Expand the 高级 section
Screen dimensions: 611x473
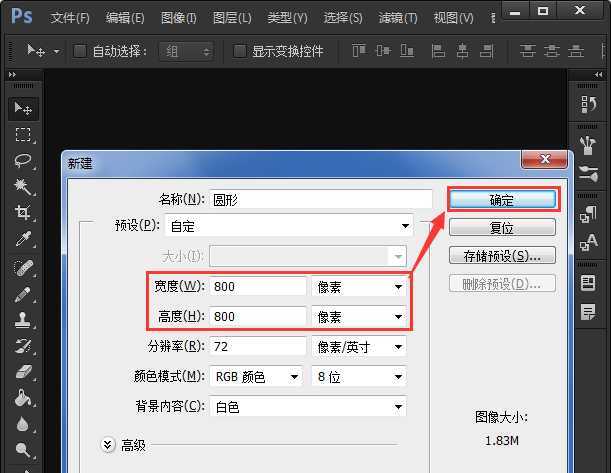click(x=108, y=445)
